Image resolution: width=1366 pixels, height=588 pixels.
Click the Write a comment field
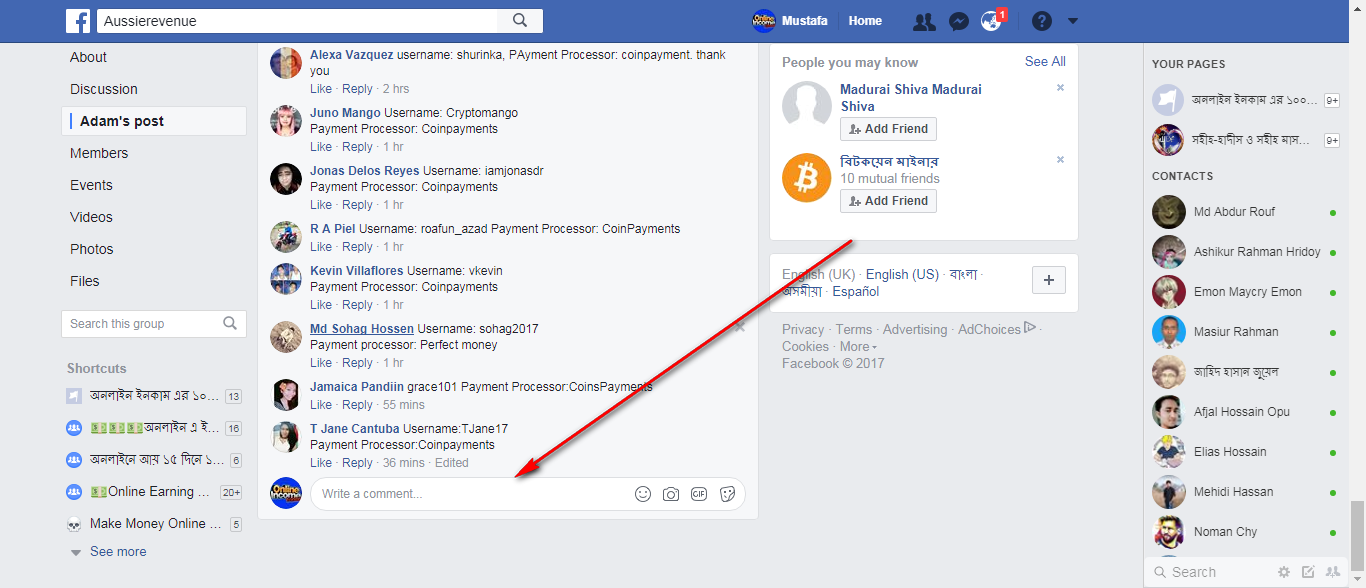(470, 494)
